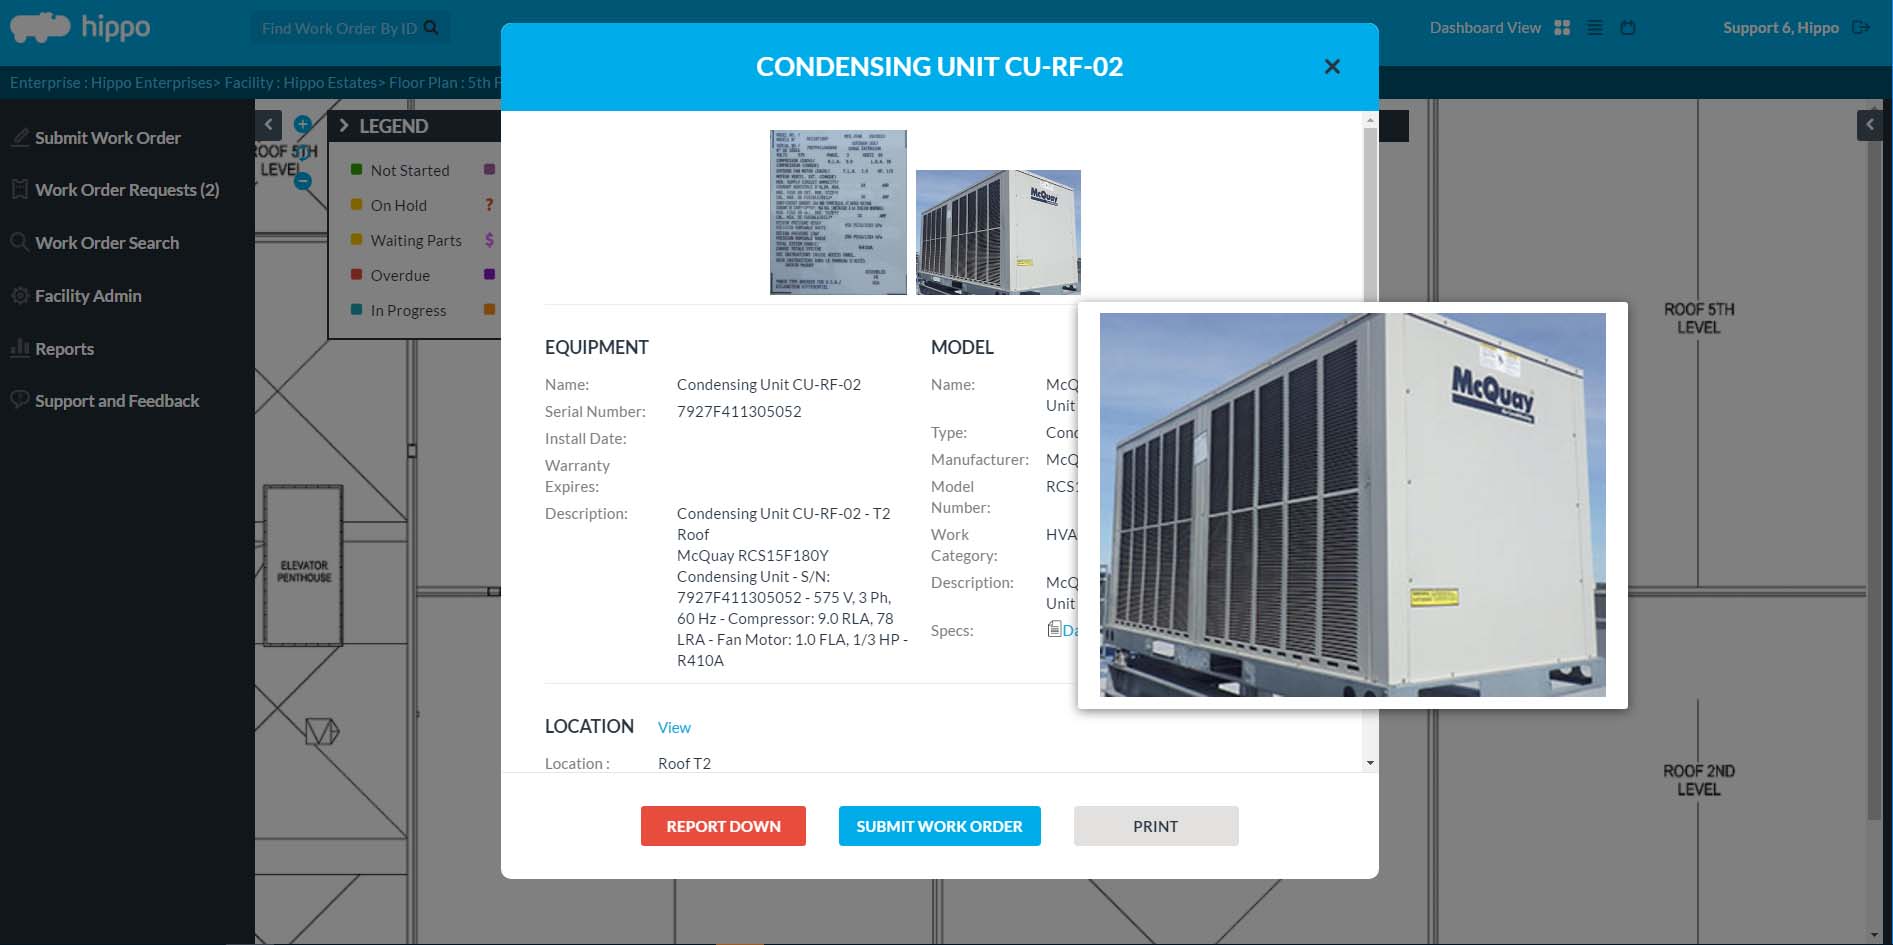This screenshot has height=945, width=1893.
Task: Click the Roof T2 location value
Action: [684, 763]
